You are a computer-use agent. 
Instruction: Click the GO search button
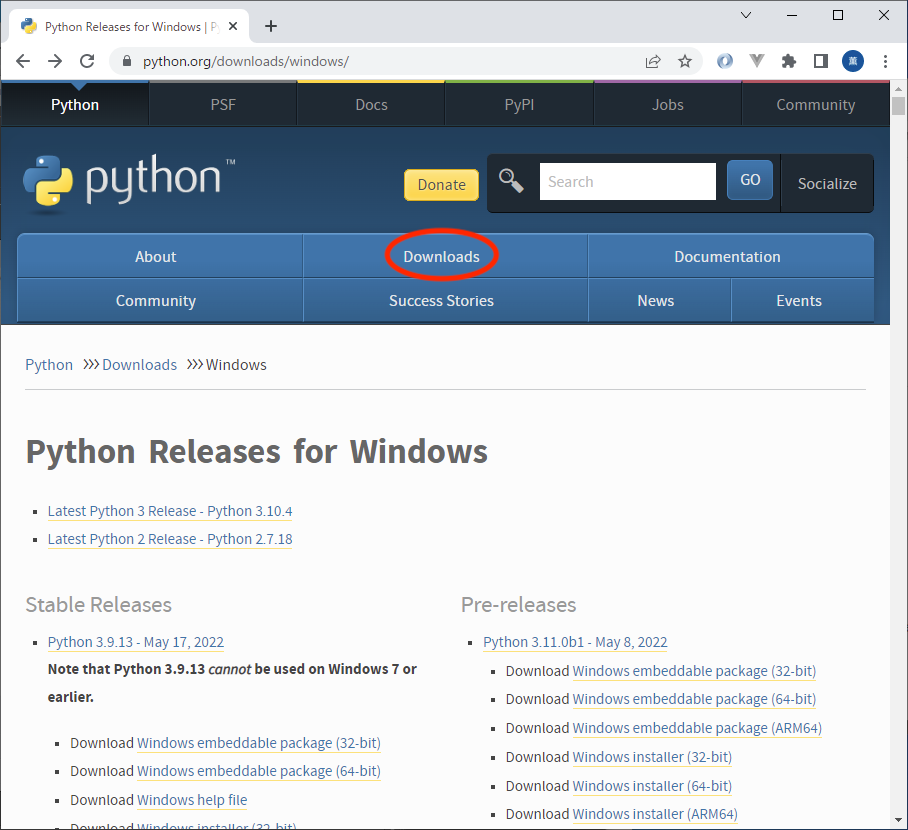750,180
